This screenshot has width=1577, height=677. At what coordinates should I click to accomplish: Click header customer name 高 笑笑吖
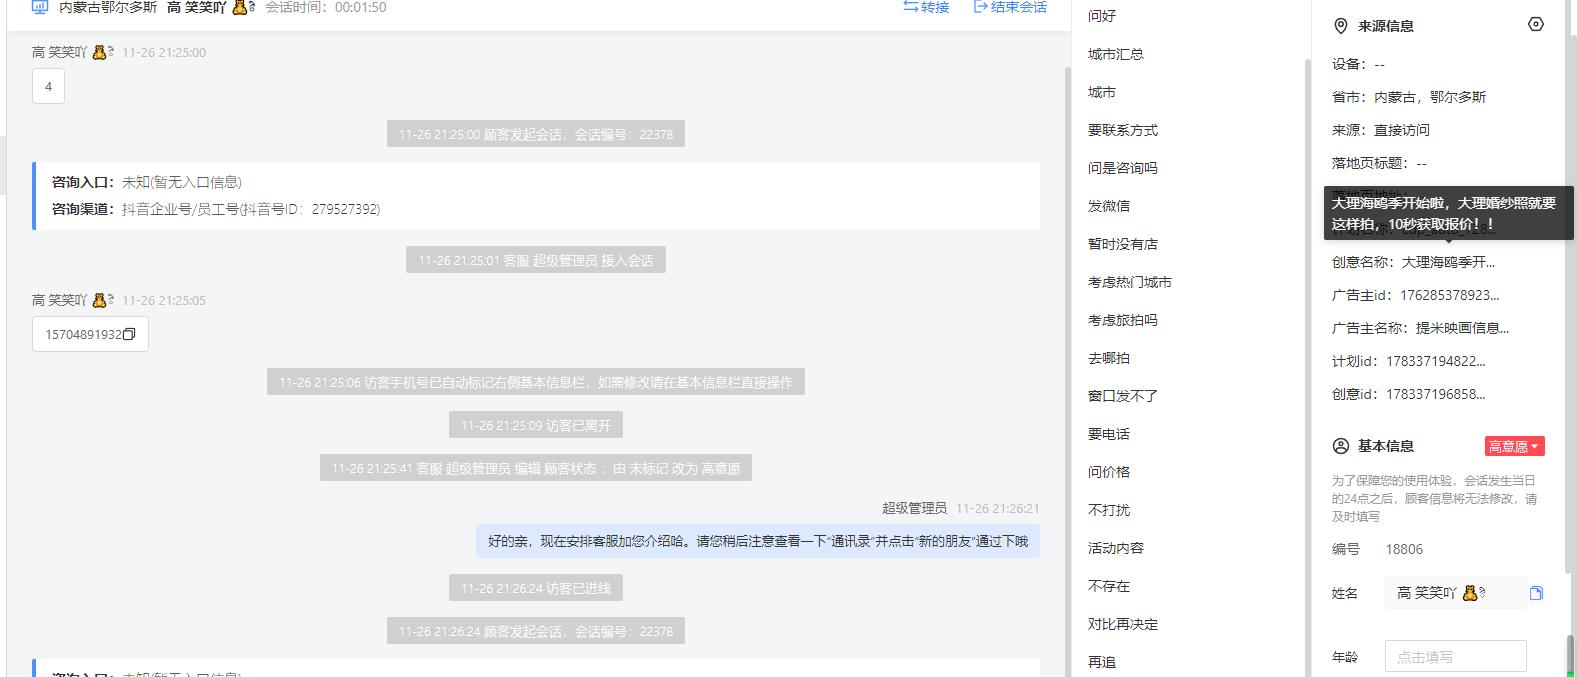pos(211,7)
